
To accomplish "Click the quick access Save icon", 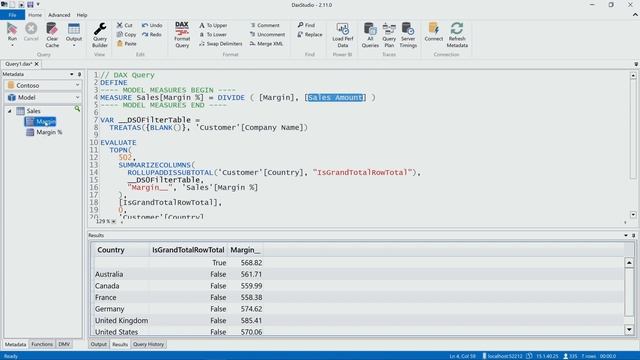I will (x=30, y=4).
